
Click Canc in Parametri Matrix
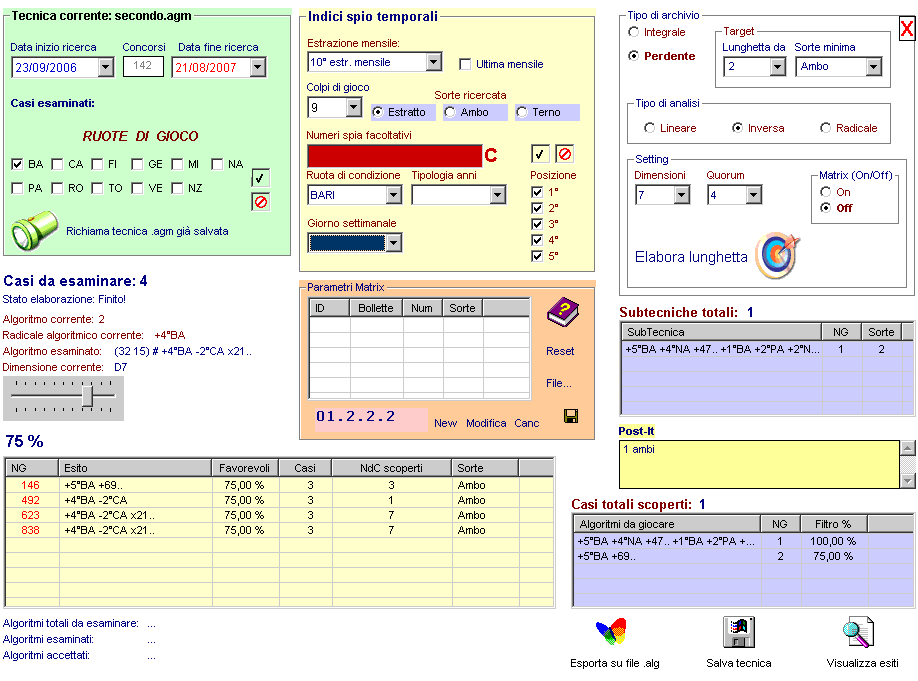[527, 423]
